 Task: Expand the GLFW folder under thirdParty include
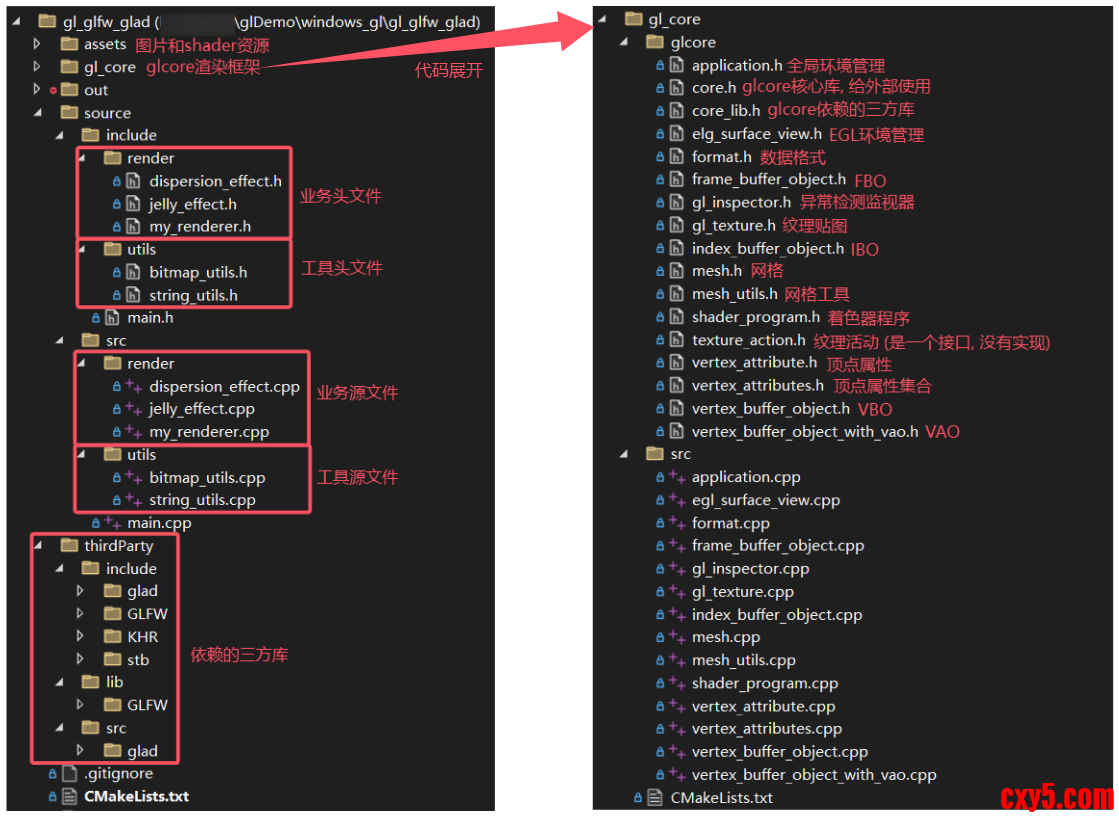(81, 613)
